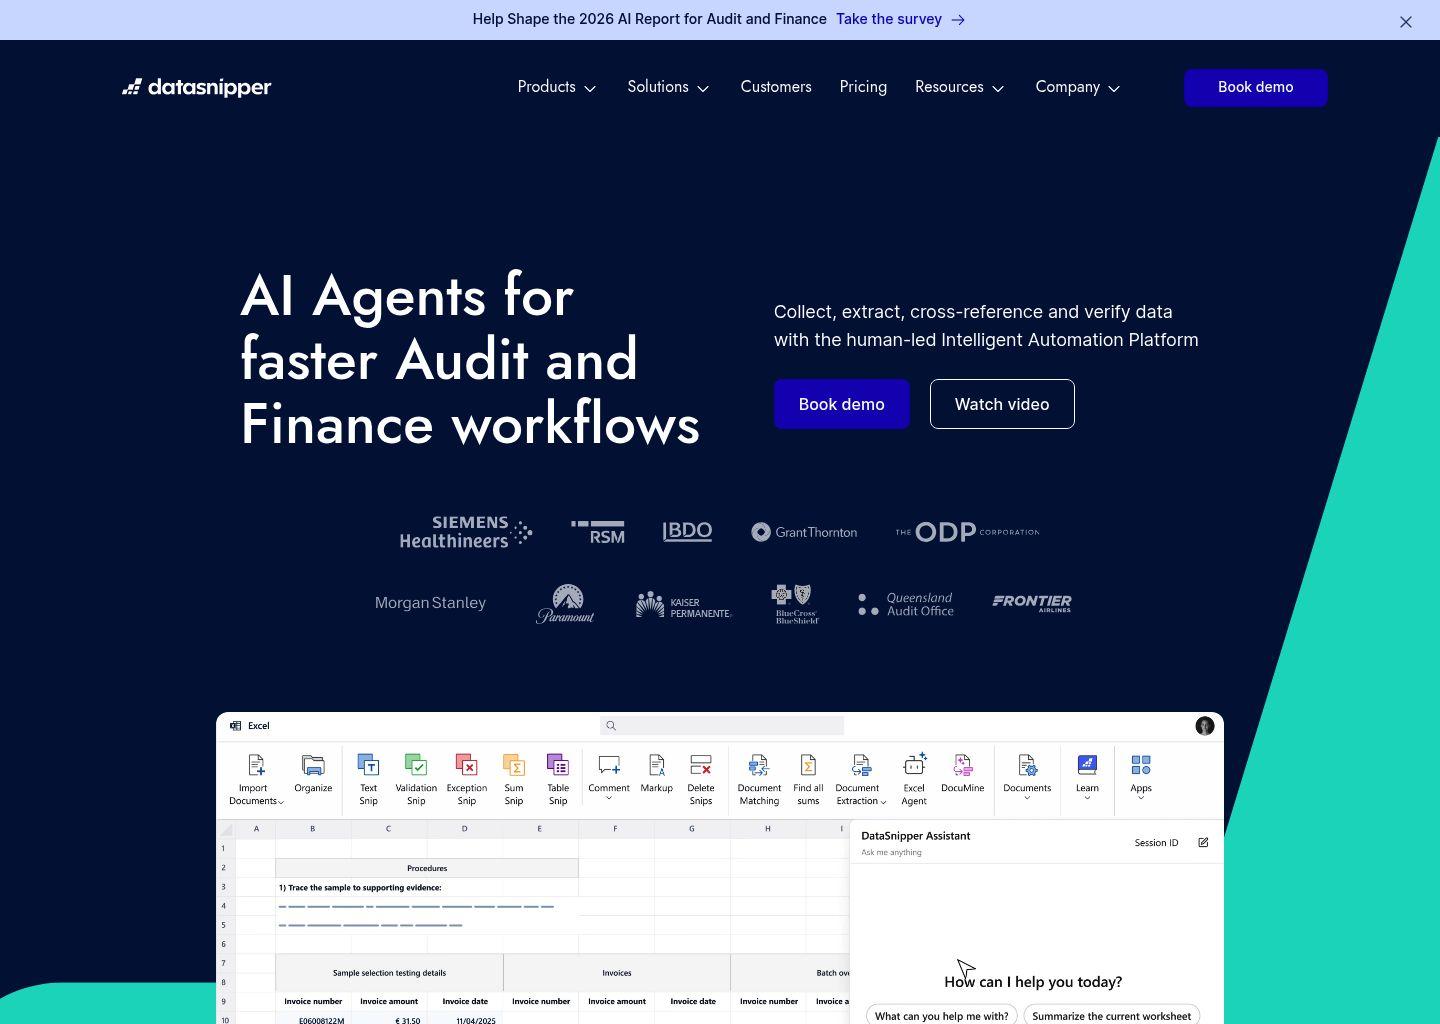
Task: Click the Delete Snips icon
Action: point(701,766)
